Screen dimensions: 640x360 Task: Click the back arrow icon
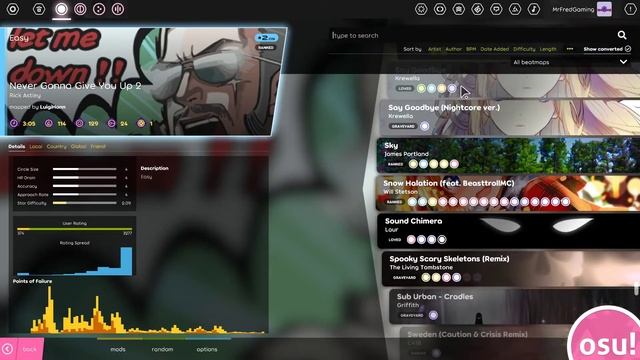7,349
